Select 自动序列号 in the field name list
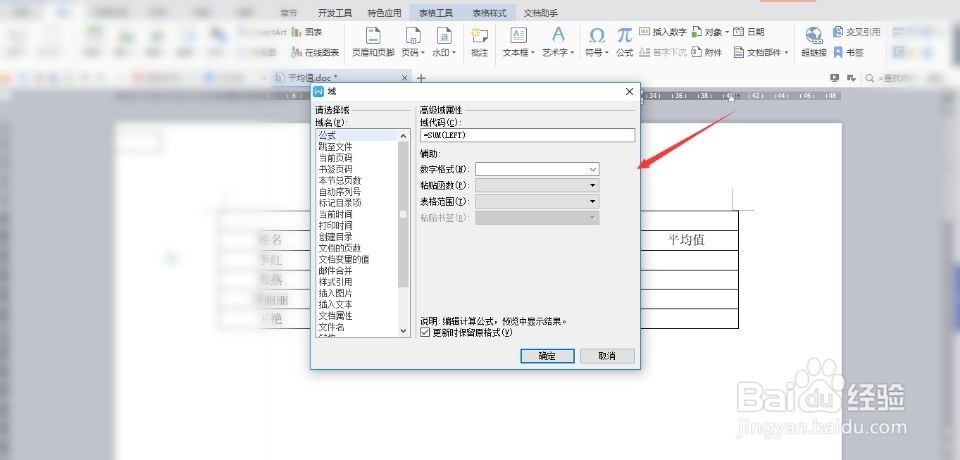The height and width of the screenshot is (460, 960). tap(340, 192)
